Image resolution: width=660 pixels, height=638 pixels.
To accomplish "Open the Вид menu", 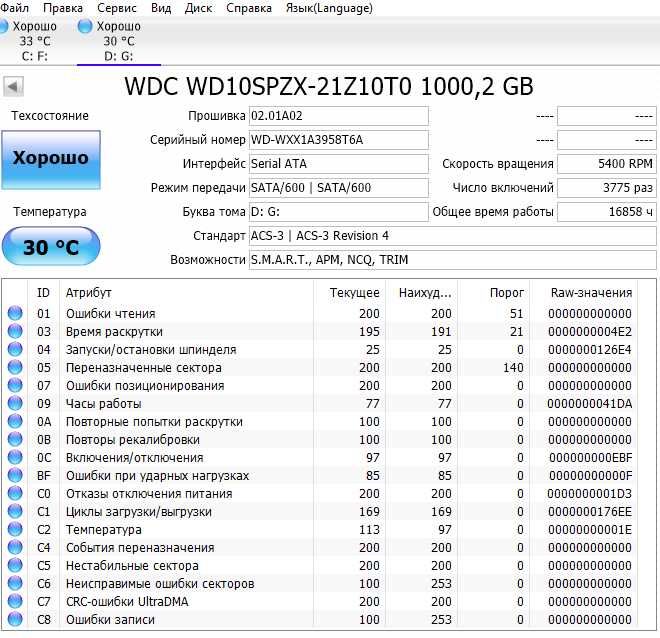I will click(161, 8).
